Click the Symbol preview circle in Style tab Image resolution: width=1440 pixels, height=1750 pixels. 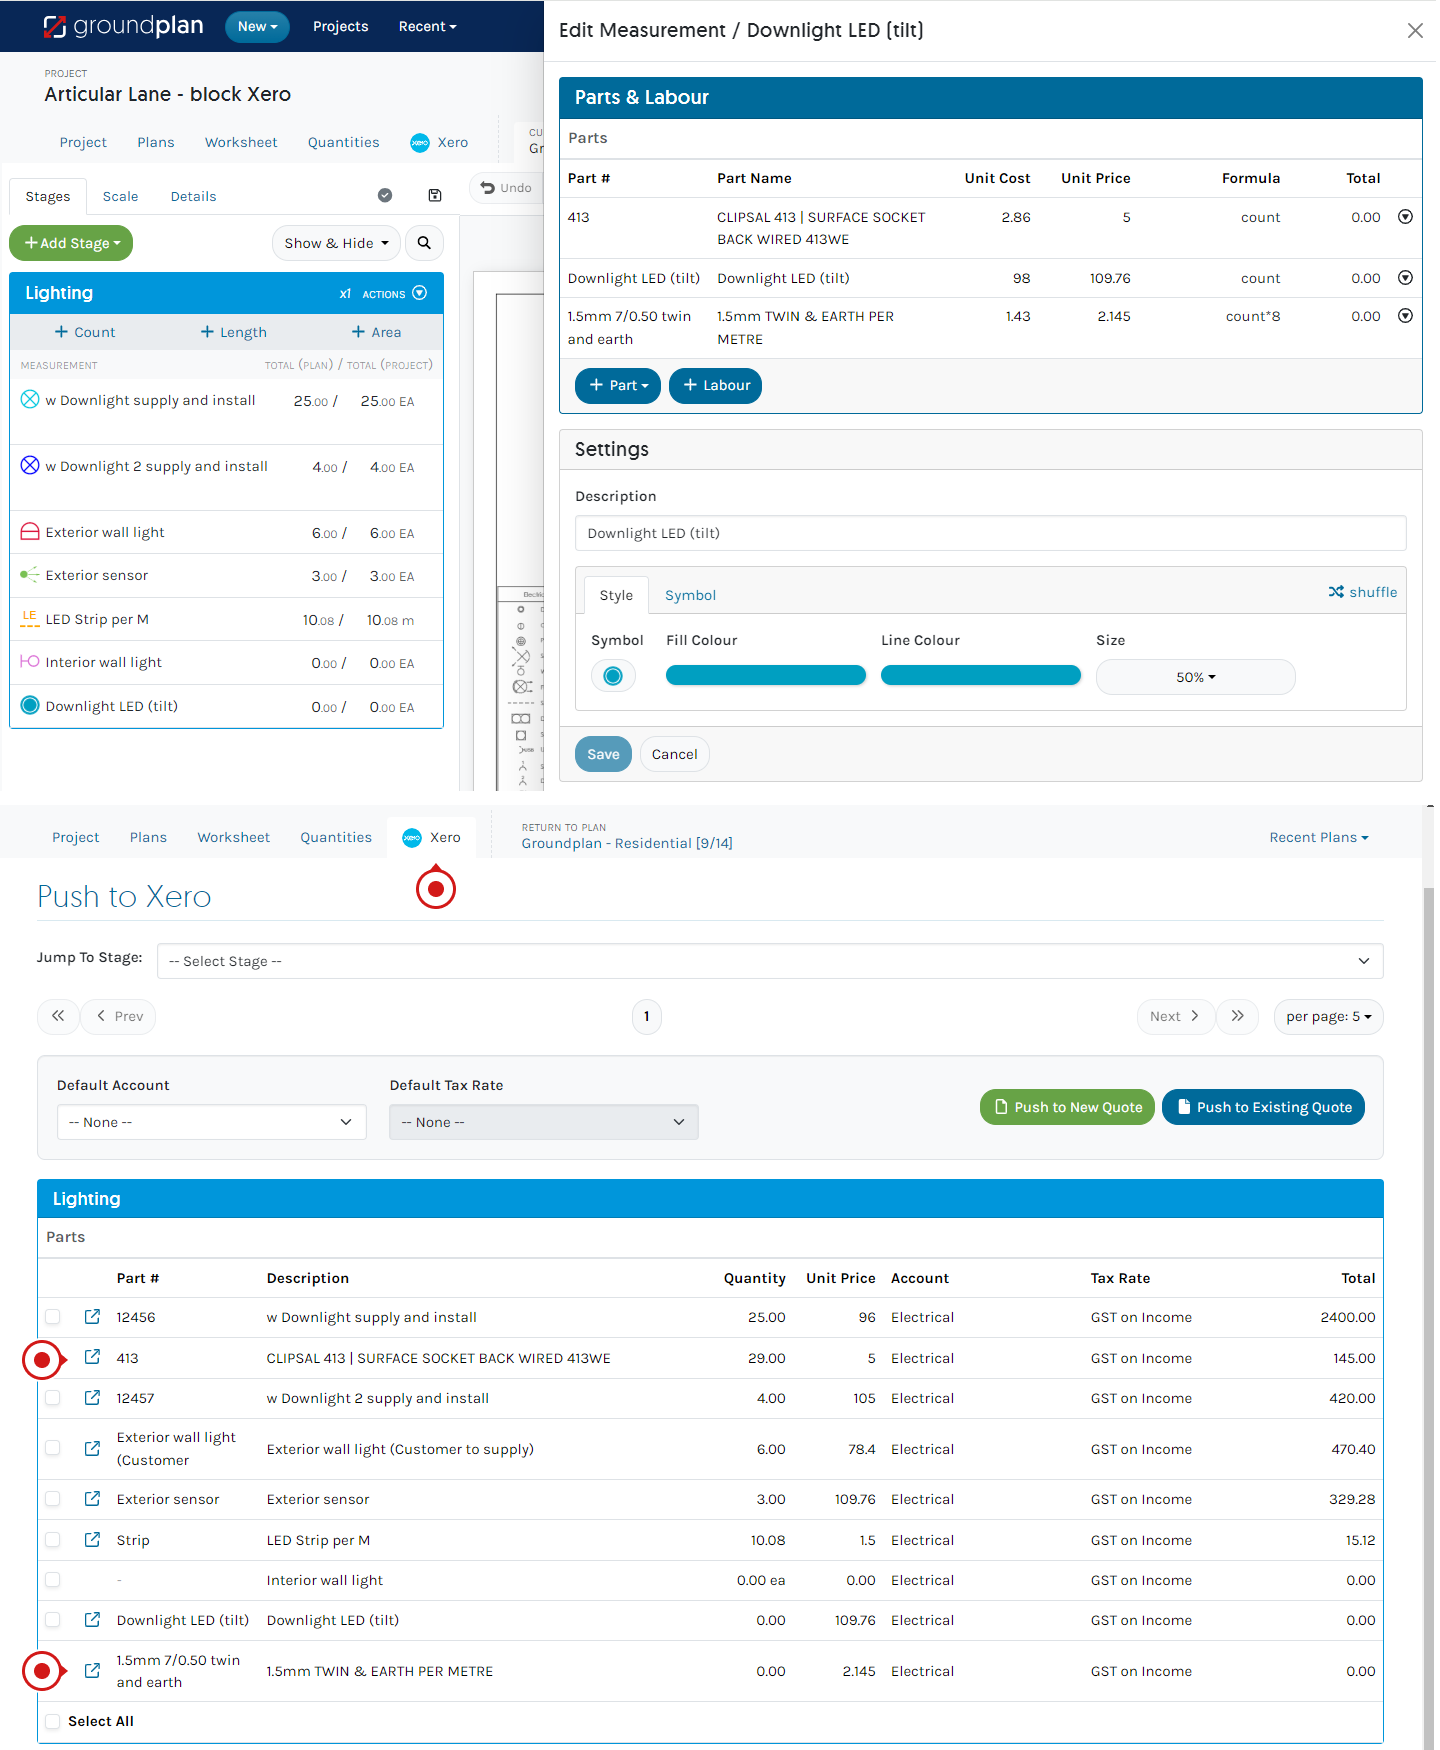click(613, 677)
